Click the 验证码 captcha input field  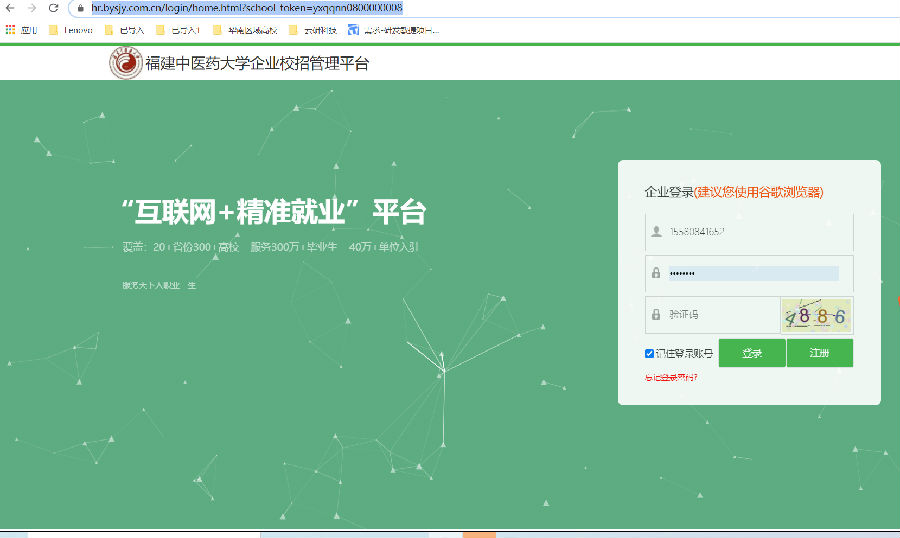coord(712,315)
